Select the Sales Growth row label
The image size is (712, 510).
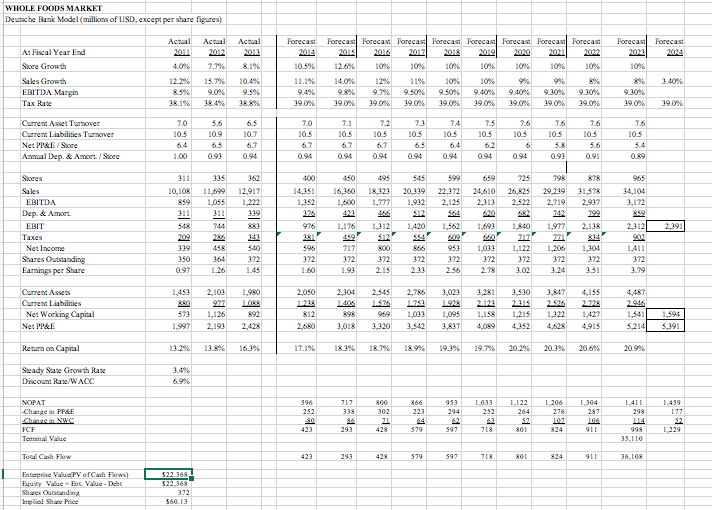(x=44, y=81)
